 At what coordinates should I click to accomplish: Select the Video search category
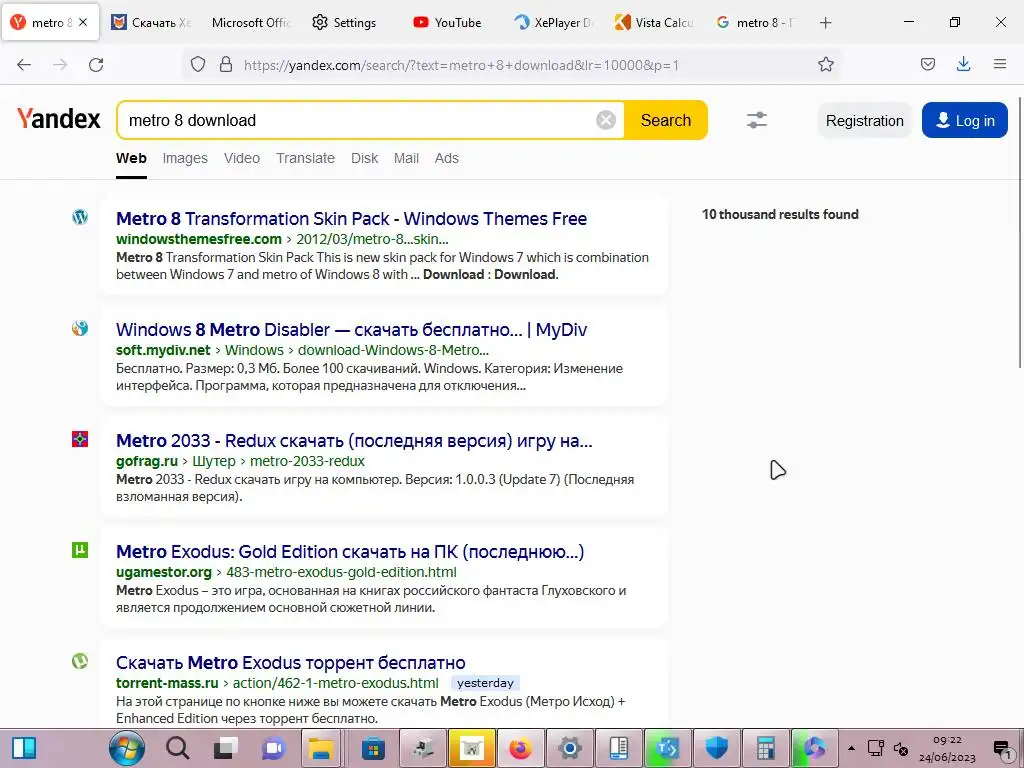pyautogui.click(x=242, y=159)
